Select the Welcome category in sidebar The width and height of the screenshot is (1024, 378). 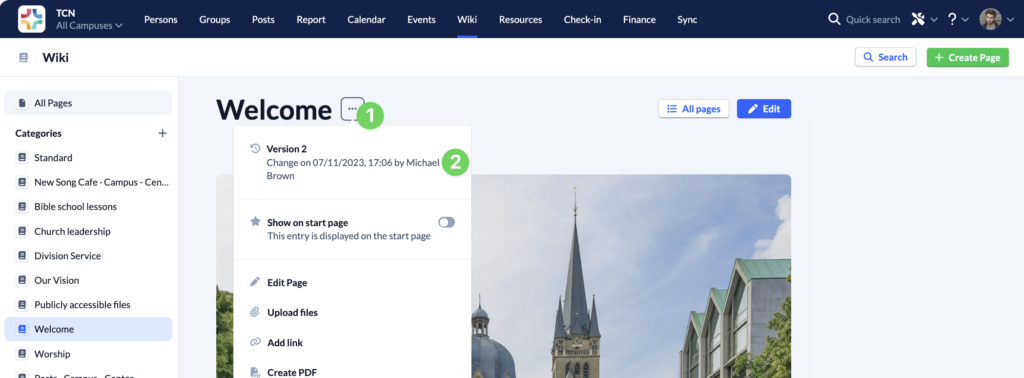88,329
